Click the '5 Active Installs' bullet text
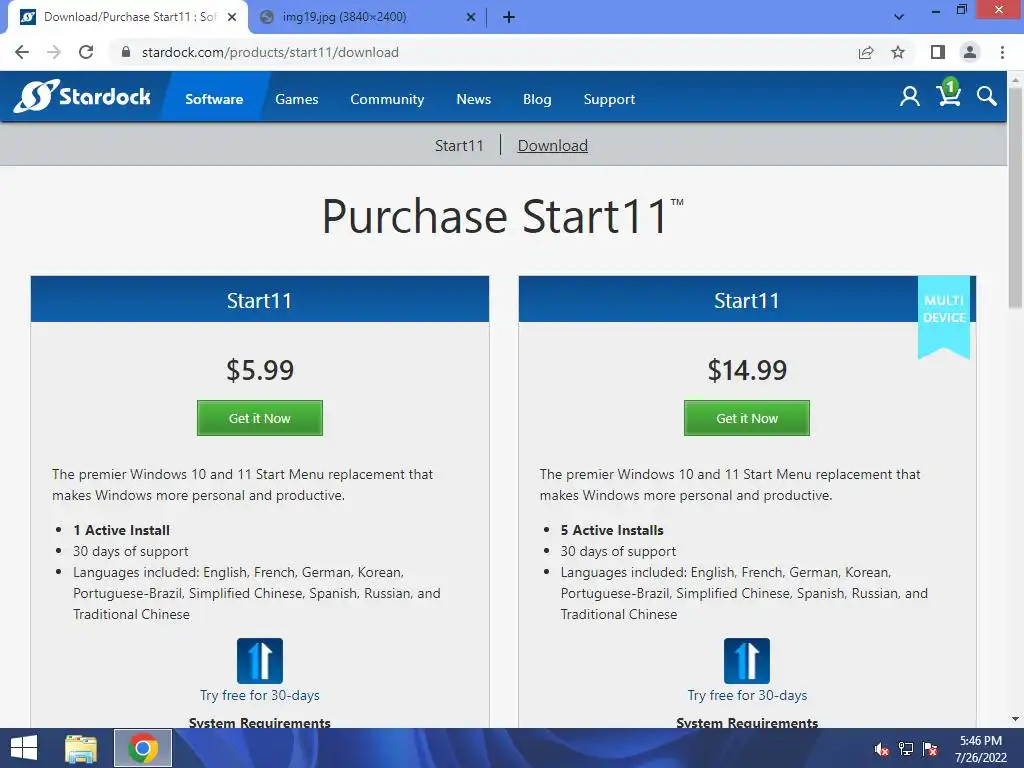 pos(612,530)
